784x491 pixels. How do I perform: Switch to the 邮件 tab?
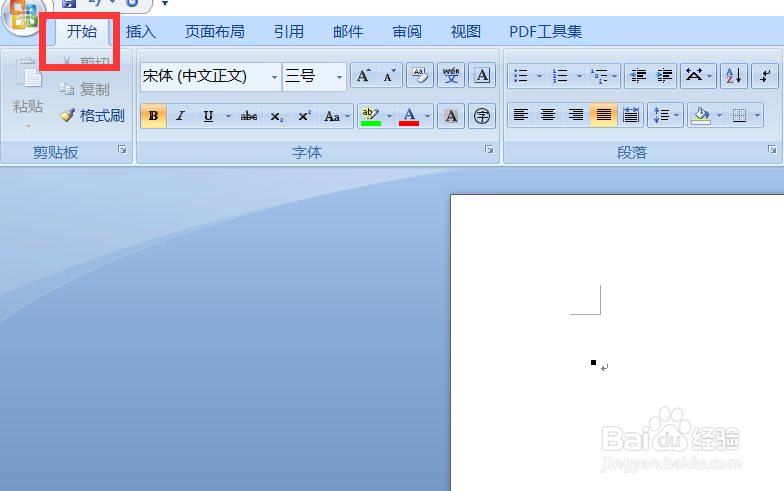348,32
